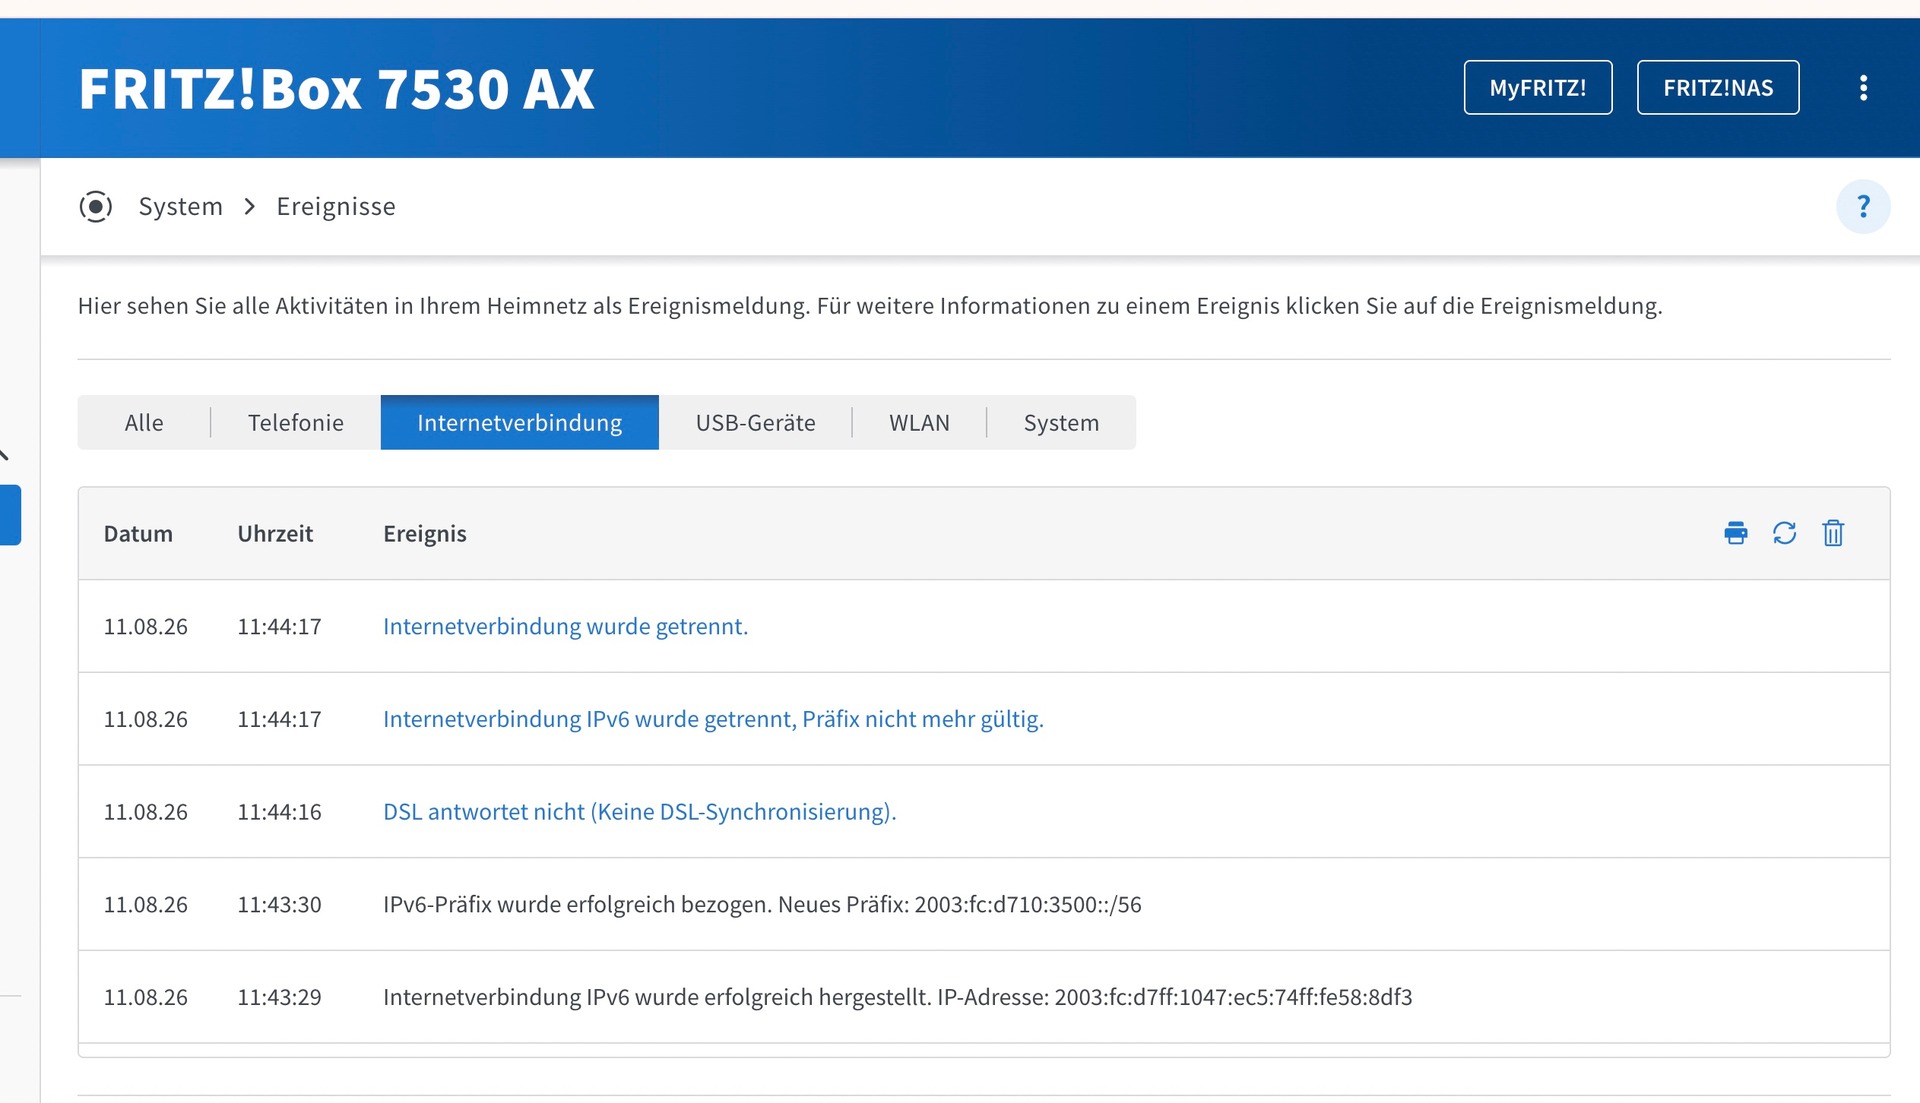Switch to the System events tab

point(1061,422)
